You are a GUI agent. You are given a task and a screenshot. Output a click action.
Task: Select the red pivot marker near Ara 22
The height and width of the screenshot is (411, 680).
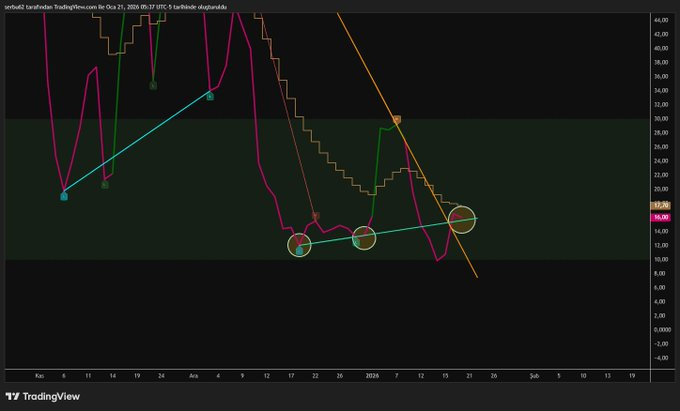click(316, 215)
